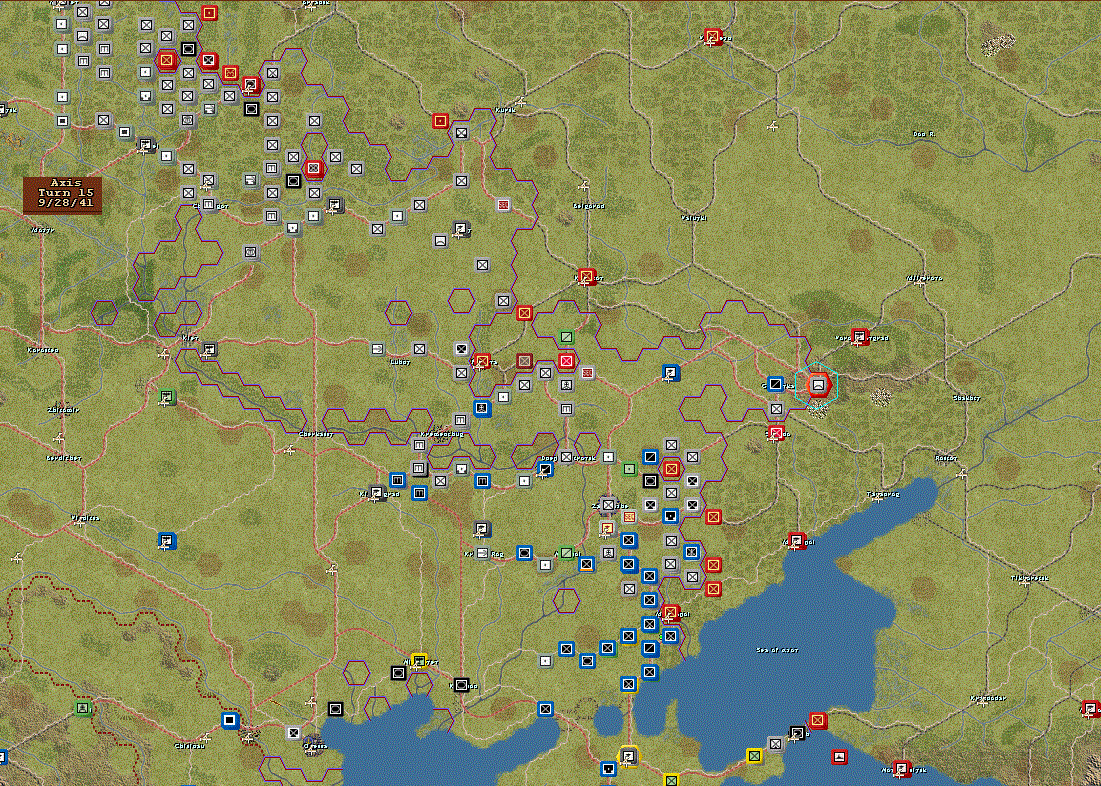Select the red HQ counter at Voroshilovgrad

[x=859, y=336]
